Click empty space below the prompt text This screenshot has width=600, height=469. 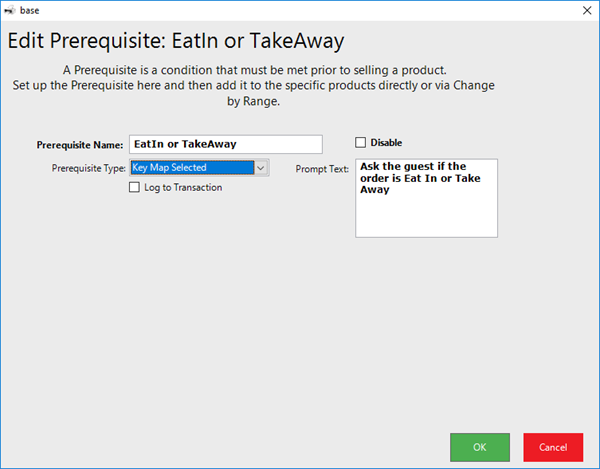coord(426,218)
